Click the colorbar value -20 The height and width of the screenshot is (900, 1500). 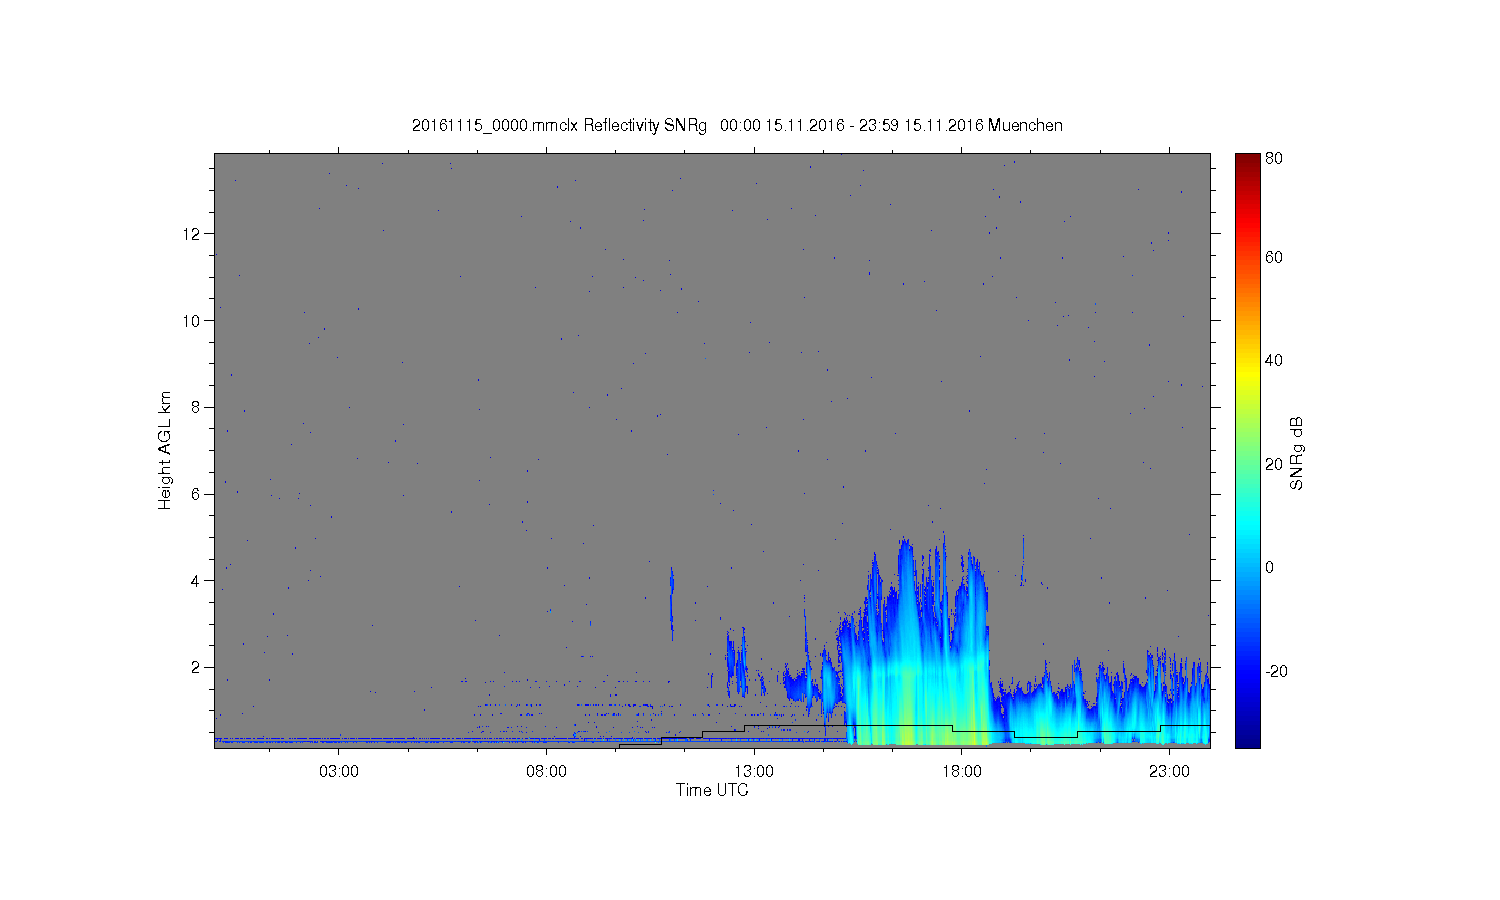(x=1276, y=671)
